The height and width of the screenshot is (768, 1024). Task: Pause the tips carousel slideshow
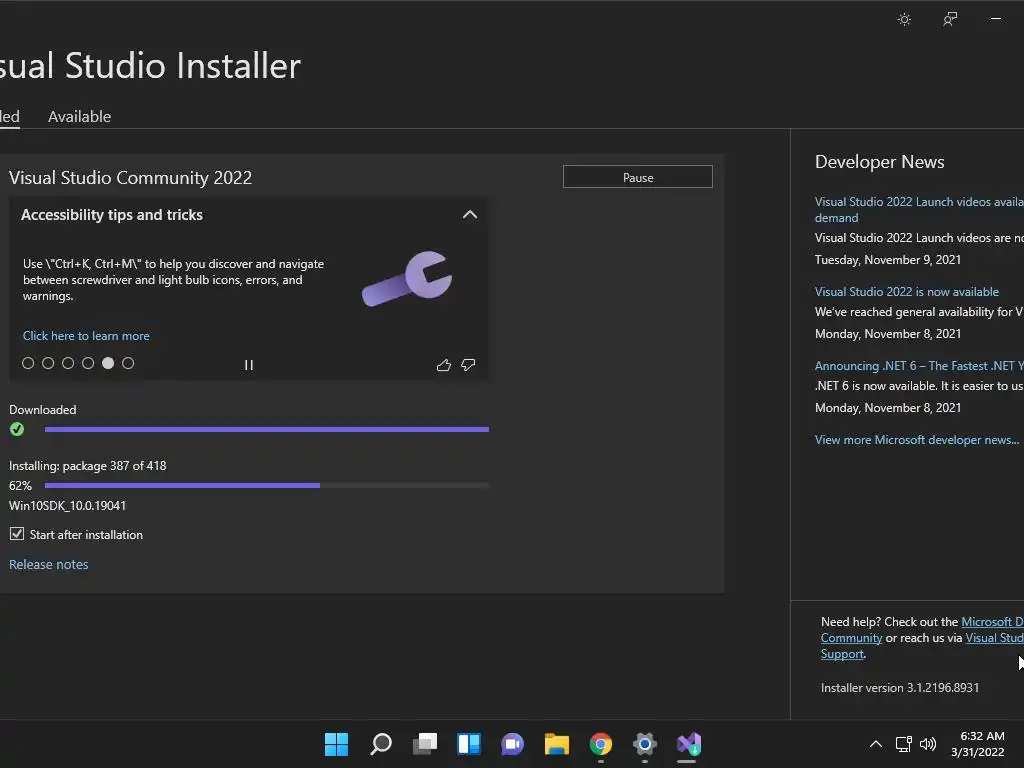click(x=249, y=365)
